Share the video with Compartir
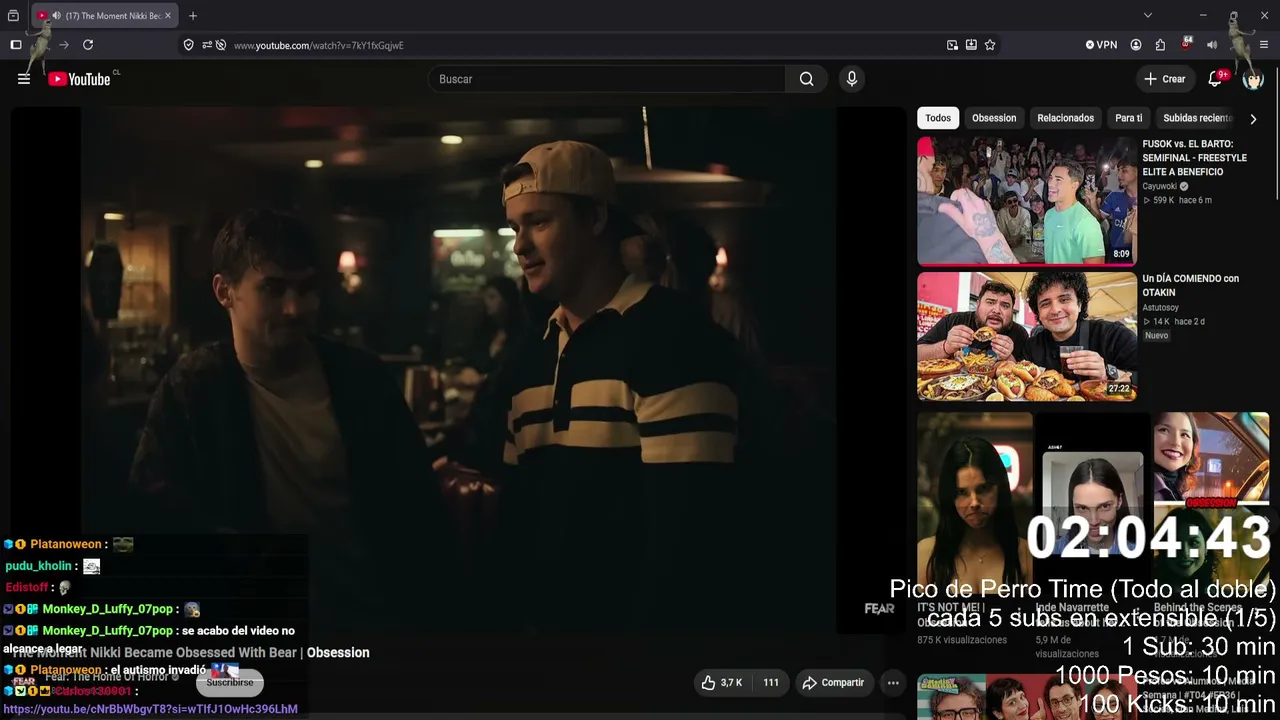 click(833, 683)
